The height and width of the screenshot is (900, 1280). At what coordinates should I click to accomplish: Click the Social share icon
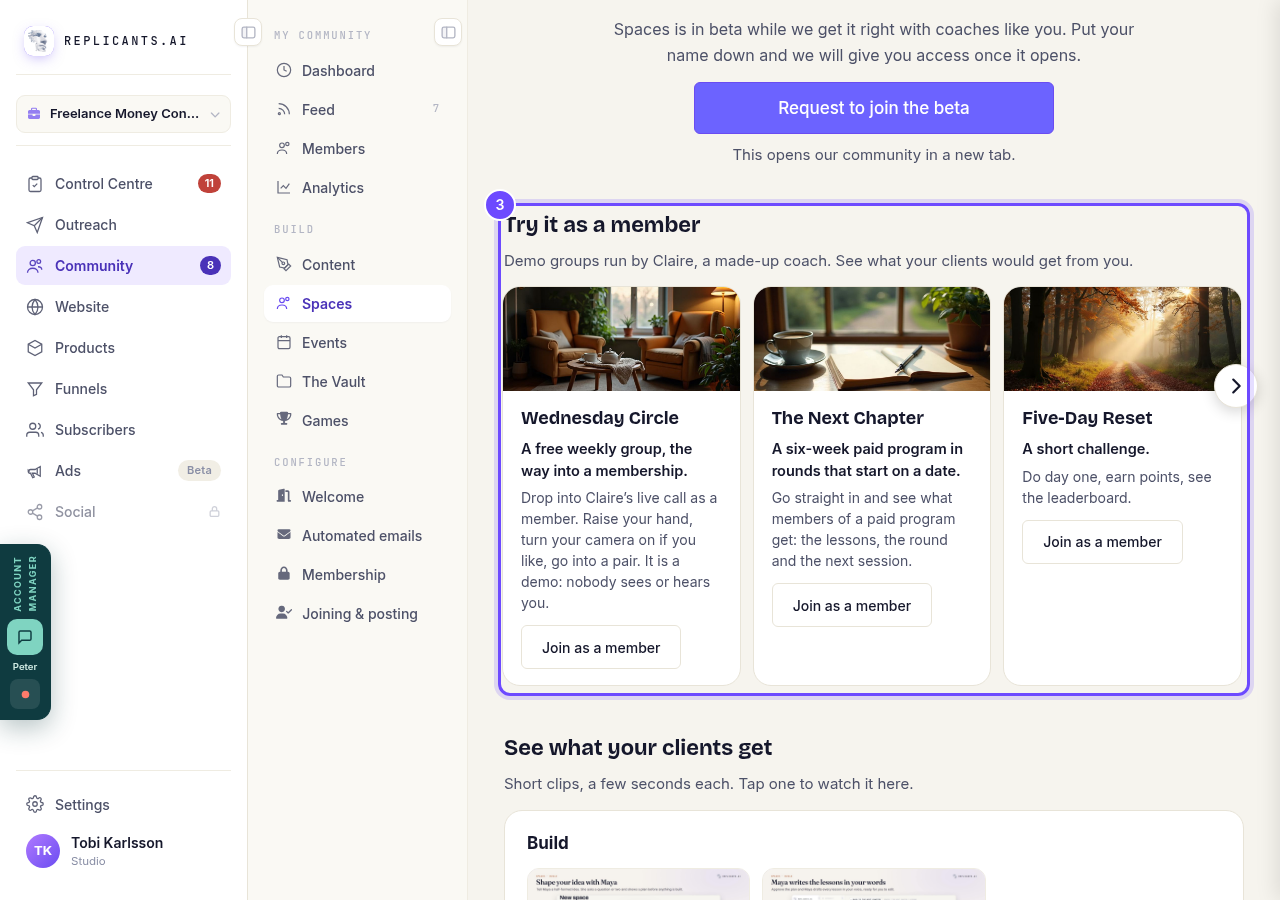pos(35,512)
